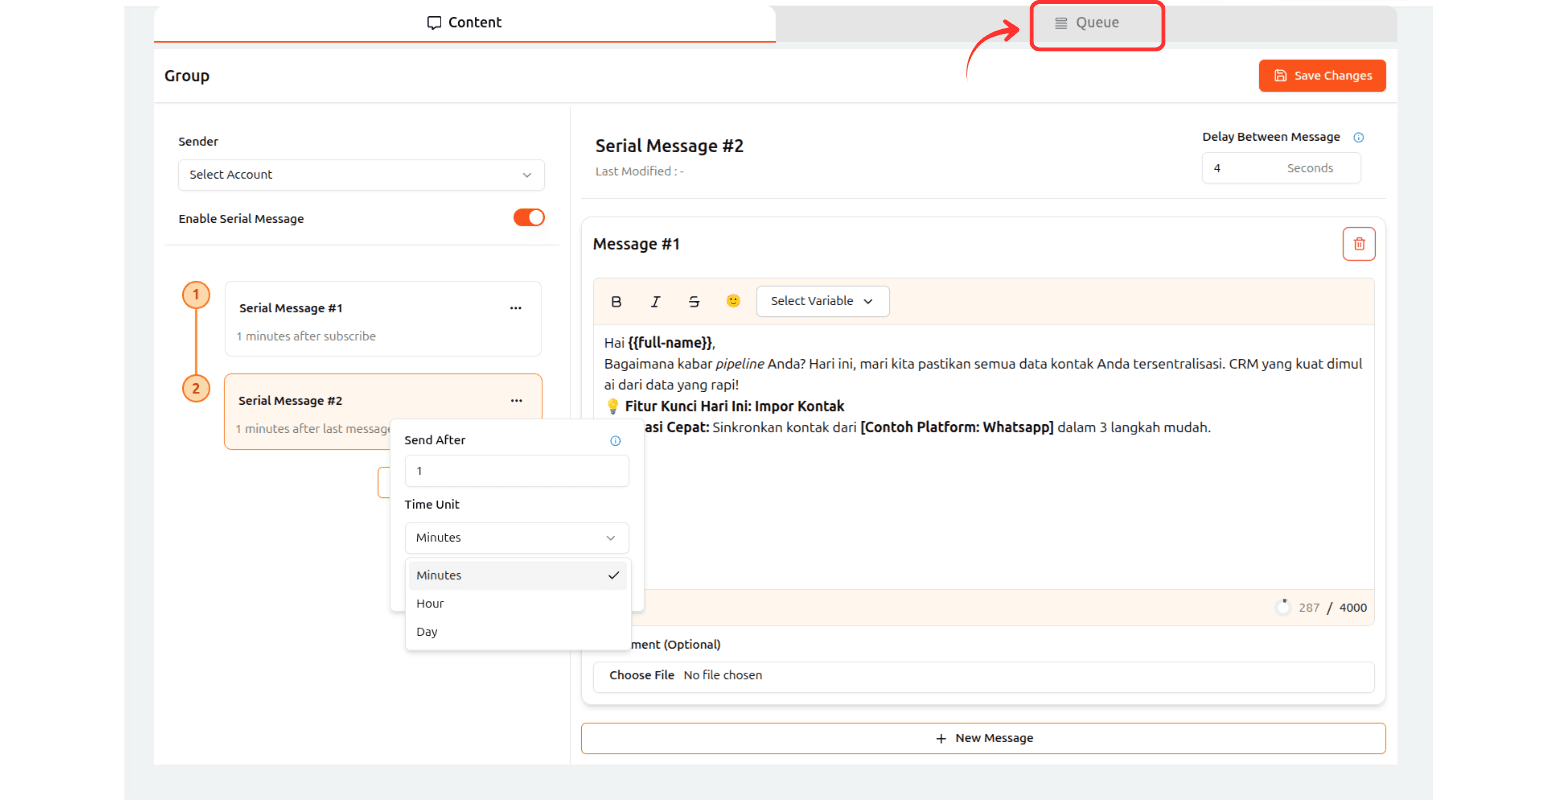Choose Hour from time unit list
This screenshot has width=1560, height=800.
[x=431, y=604]
